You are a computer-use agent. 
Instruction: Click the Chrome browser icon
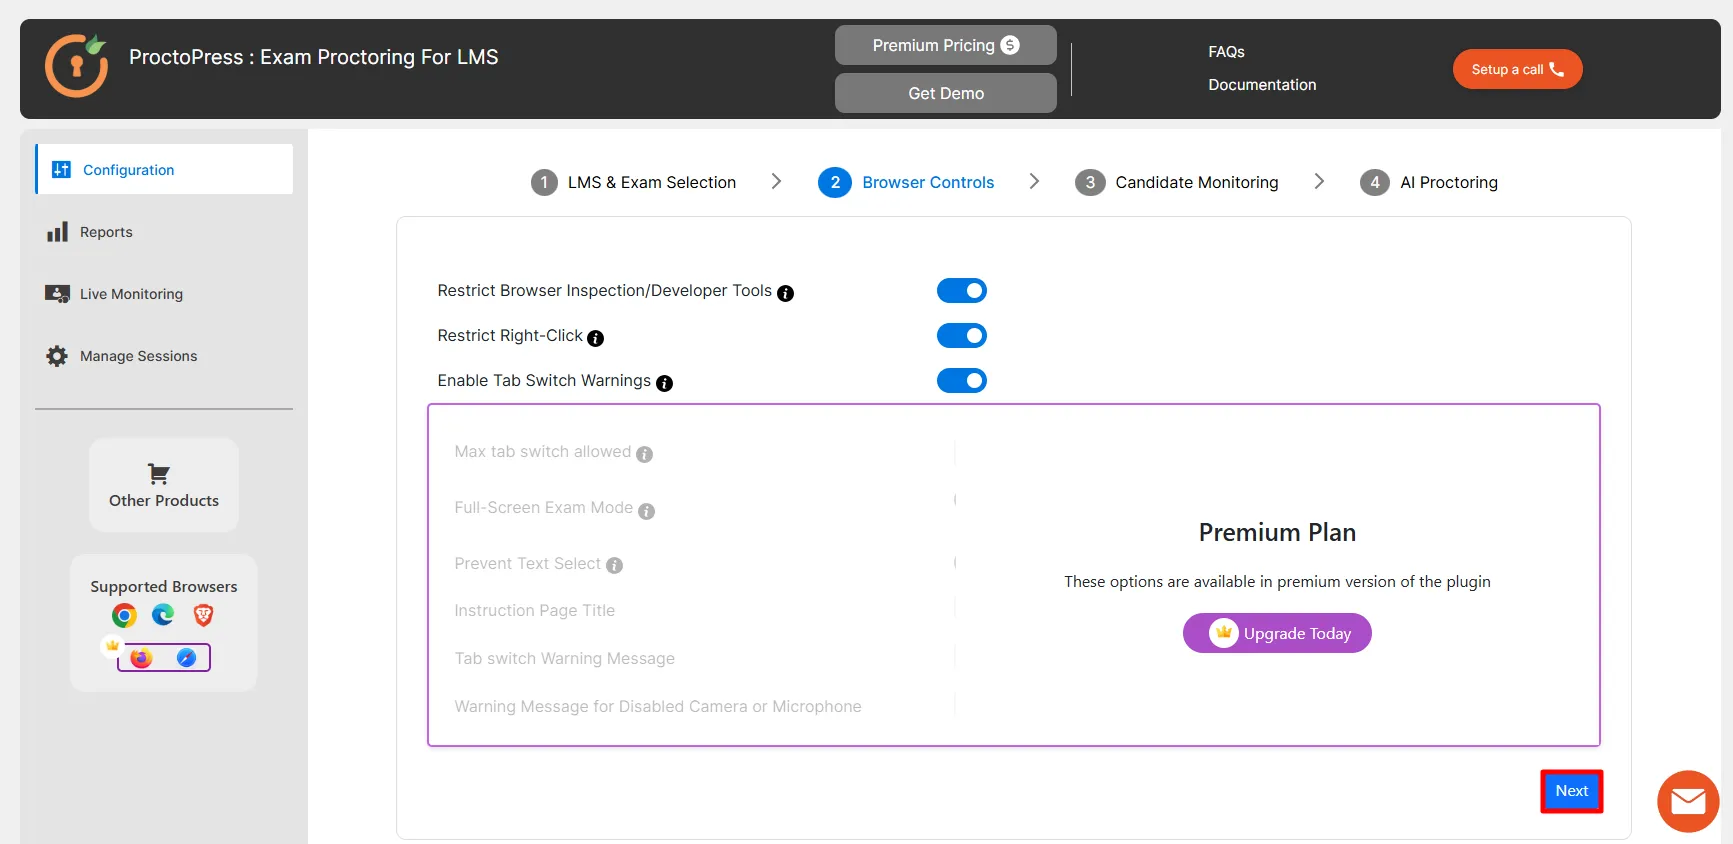click(125, 615)
